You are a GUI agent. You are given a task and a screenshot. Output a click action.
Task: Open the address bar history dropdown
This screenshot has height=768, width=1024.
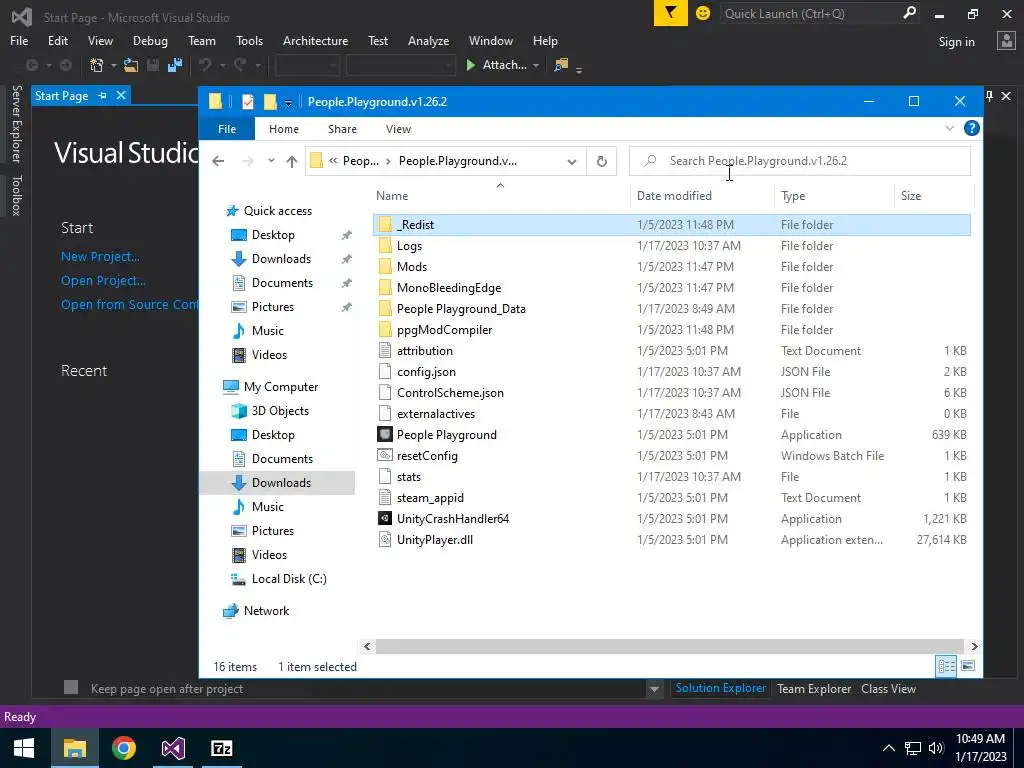click(571, 161)
